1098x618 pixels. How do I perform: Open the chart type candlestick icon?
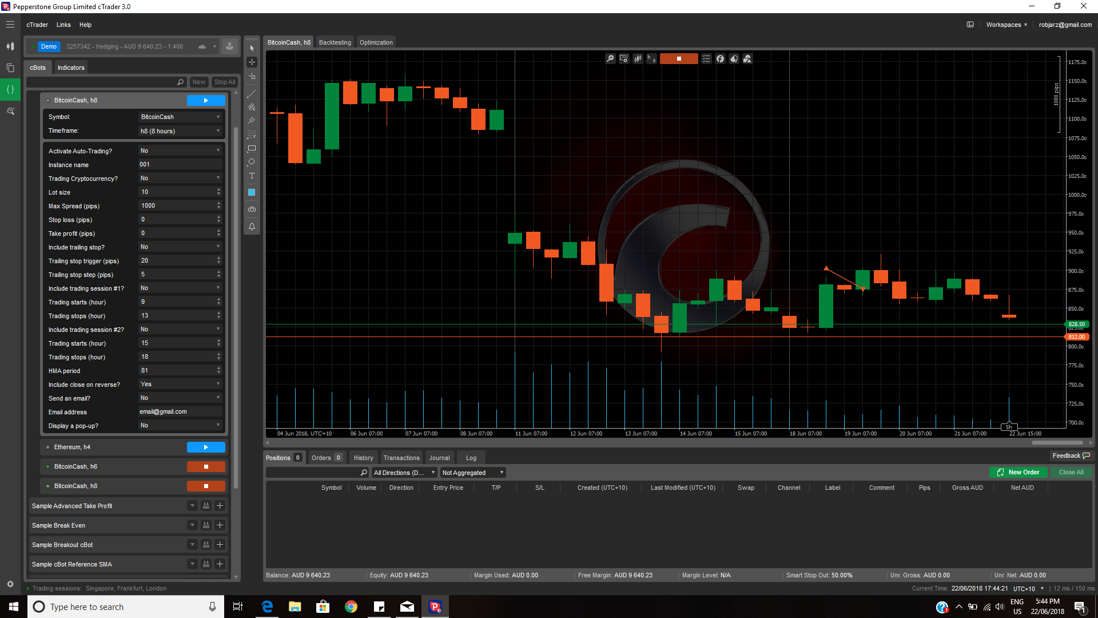tap(638, 59)
